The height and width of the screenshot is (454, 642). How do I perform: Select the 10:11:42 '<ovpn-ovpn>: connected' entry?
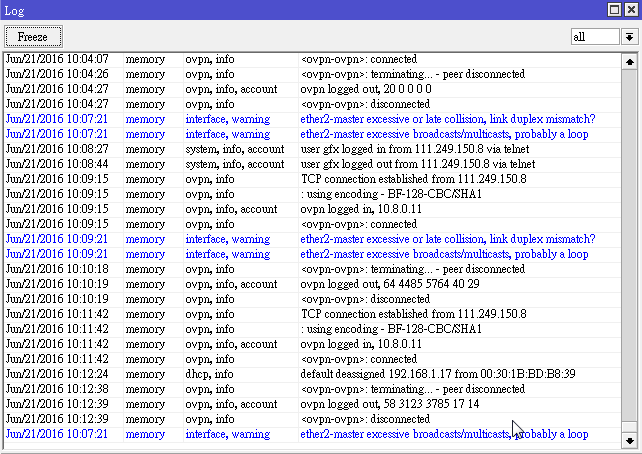313,359
